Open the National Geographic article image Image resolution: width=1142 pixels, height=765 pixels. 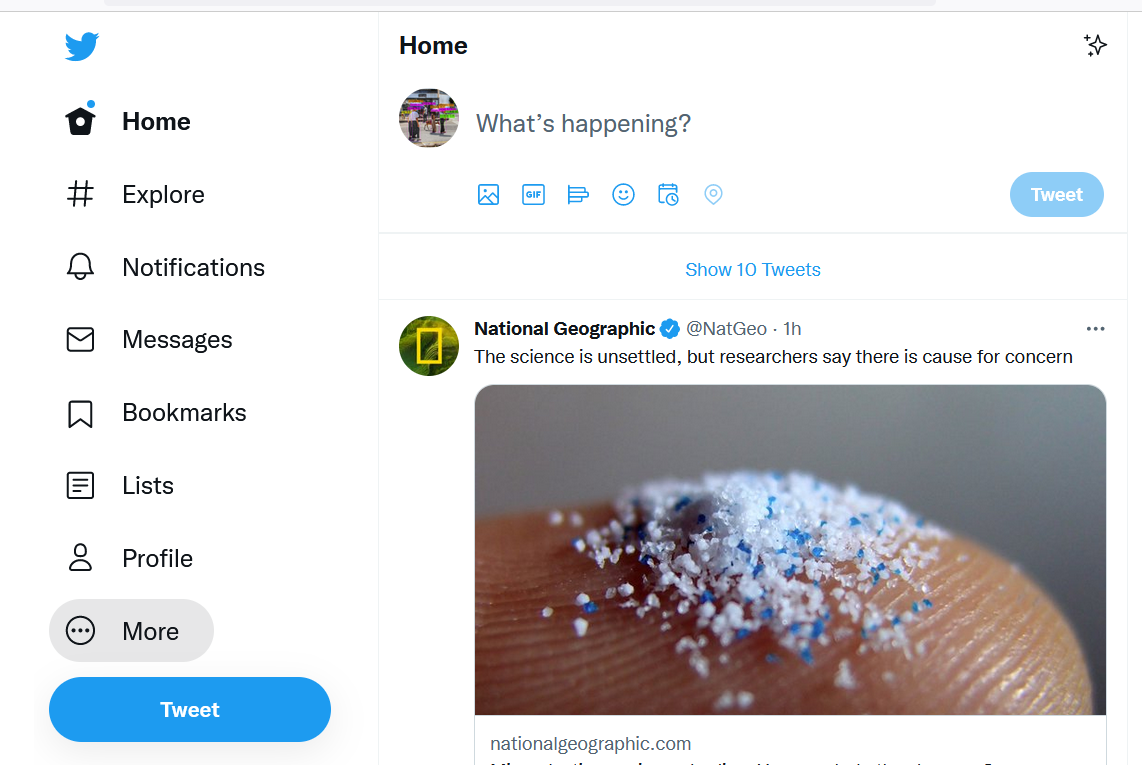pos(790,550)
